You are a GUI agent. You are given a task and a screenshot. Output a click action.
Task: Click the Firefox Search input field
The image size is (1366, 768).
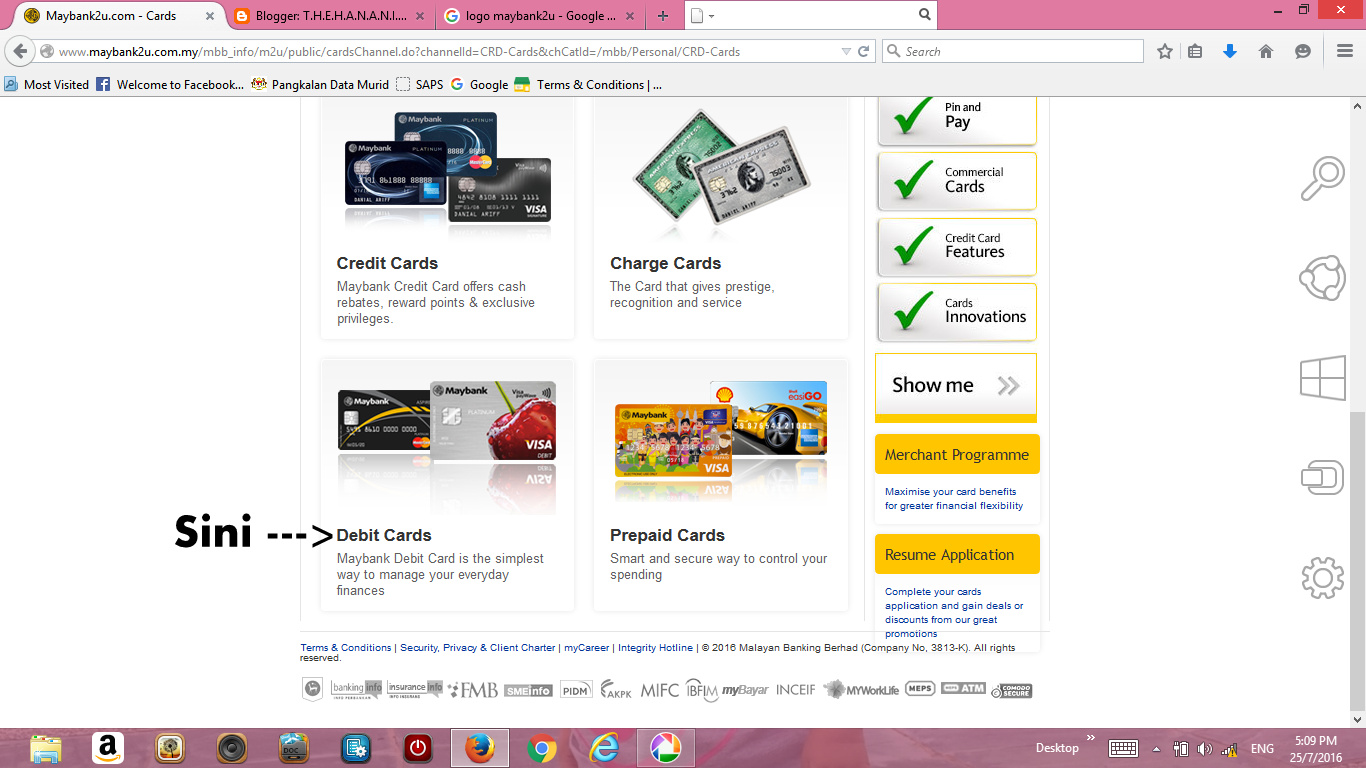[x=1012, y=51]
